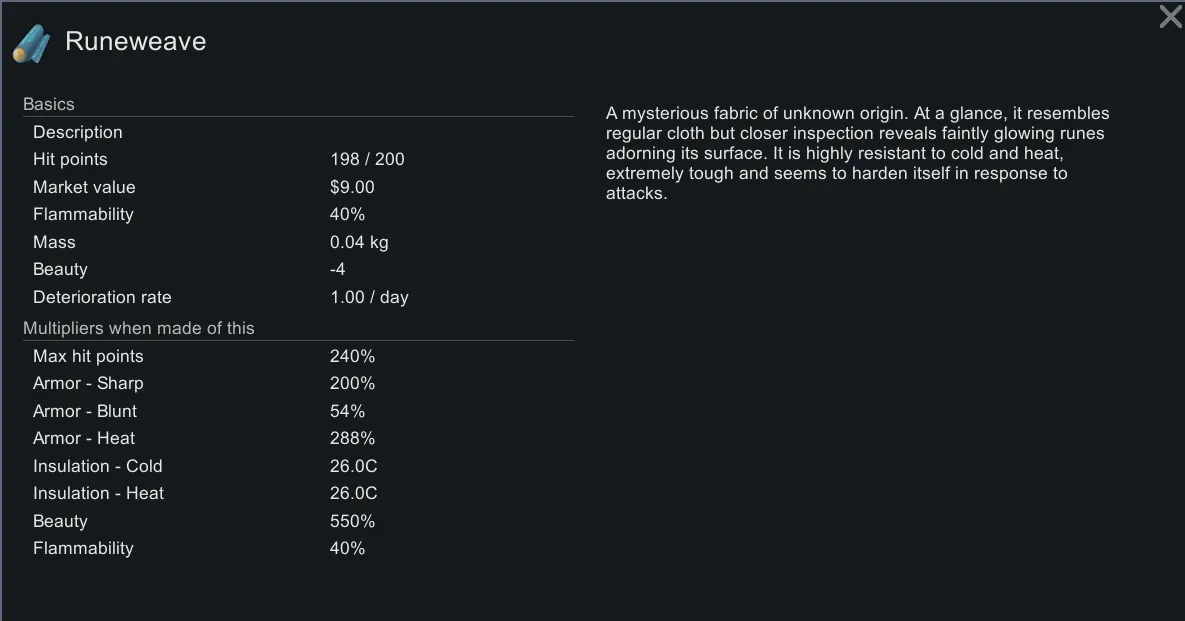Image resolution: width=1185 pixels, height=621 pixels.
Task: Select the Max hit points multiplier
Action: pyautogui.click(x=88, y=356)
